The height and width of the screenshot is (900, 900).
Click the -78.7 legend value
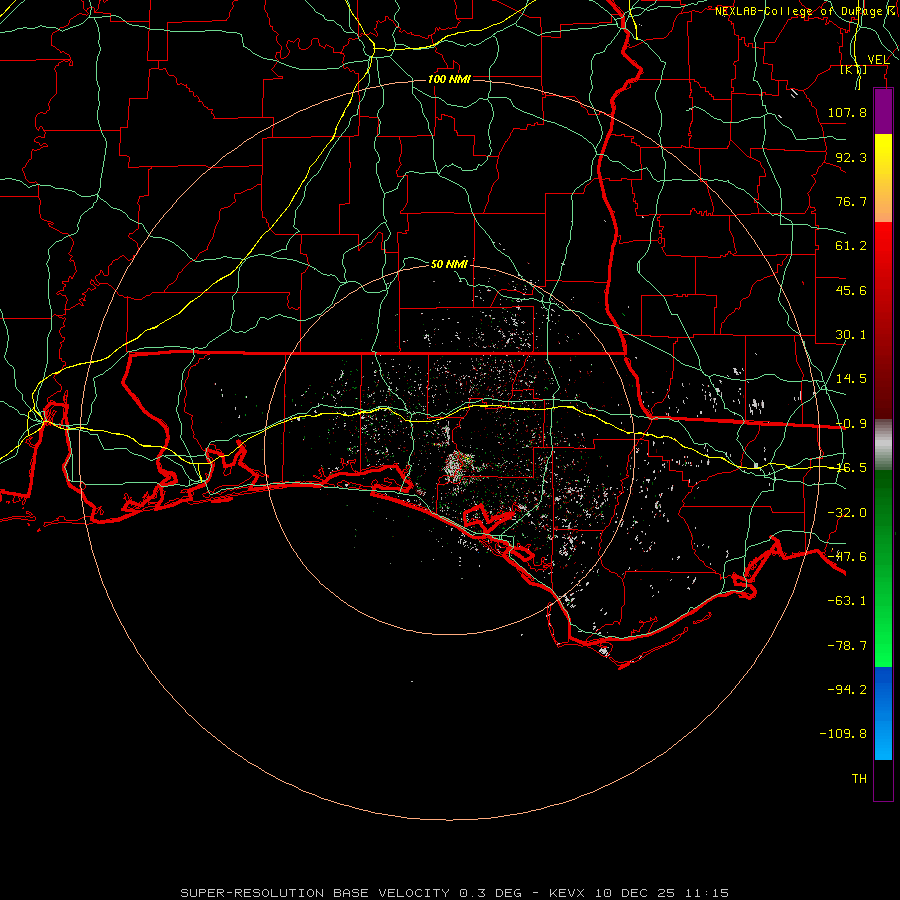pyautogui.click(x=847, y=646)
